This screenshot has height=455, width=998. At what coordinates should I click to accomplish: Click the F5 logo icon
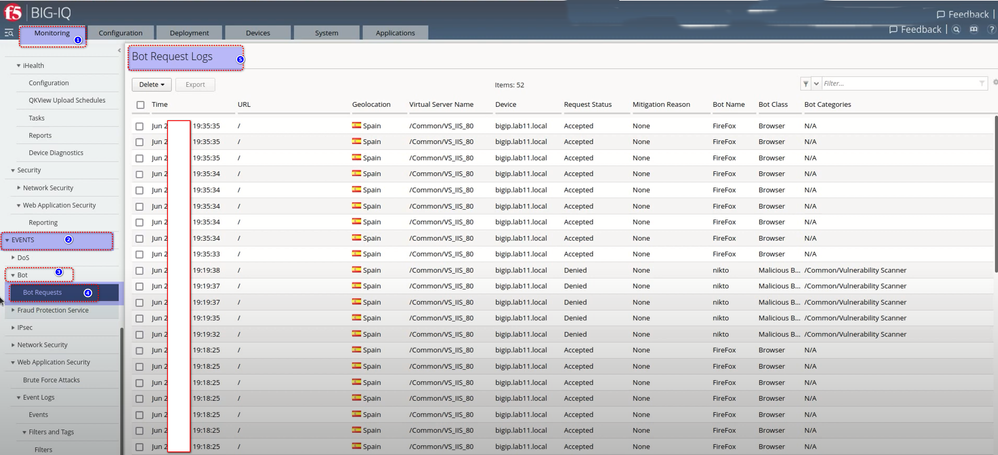click(x=11, y=12)
